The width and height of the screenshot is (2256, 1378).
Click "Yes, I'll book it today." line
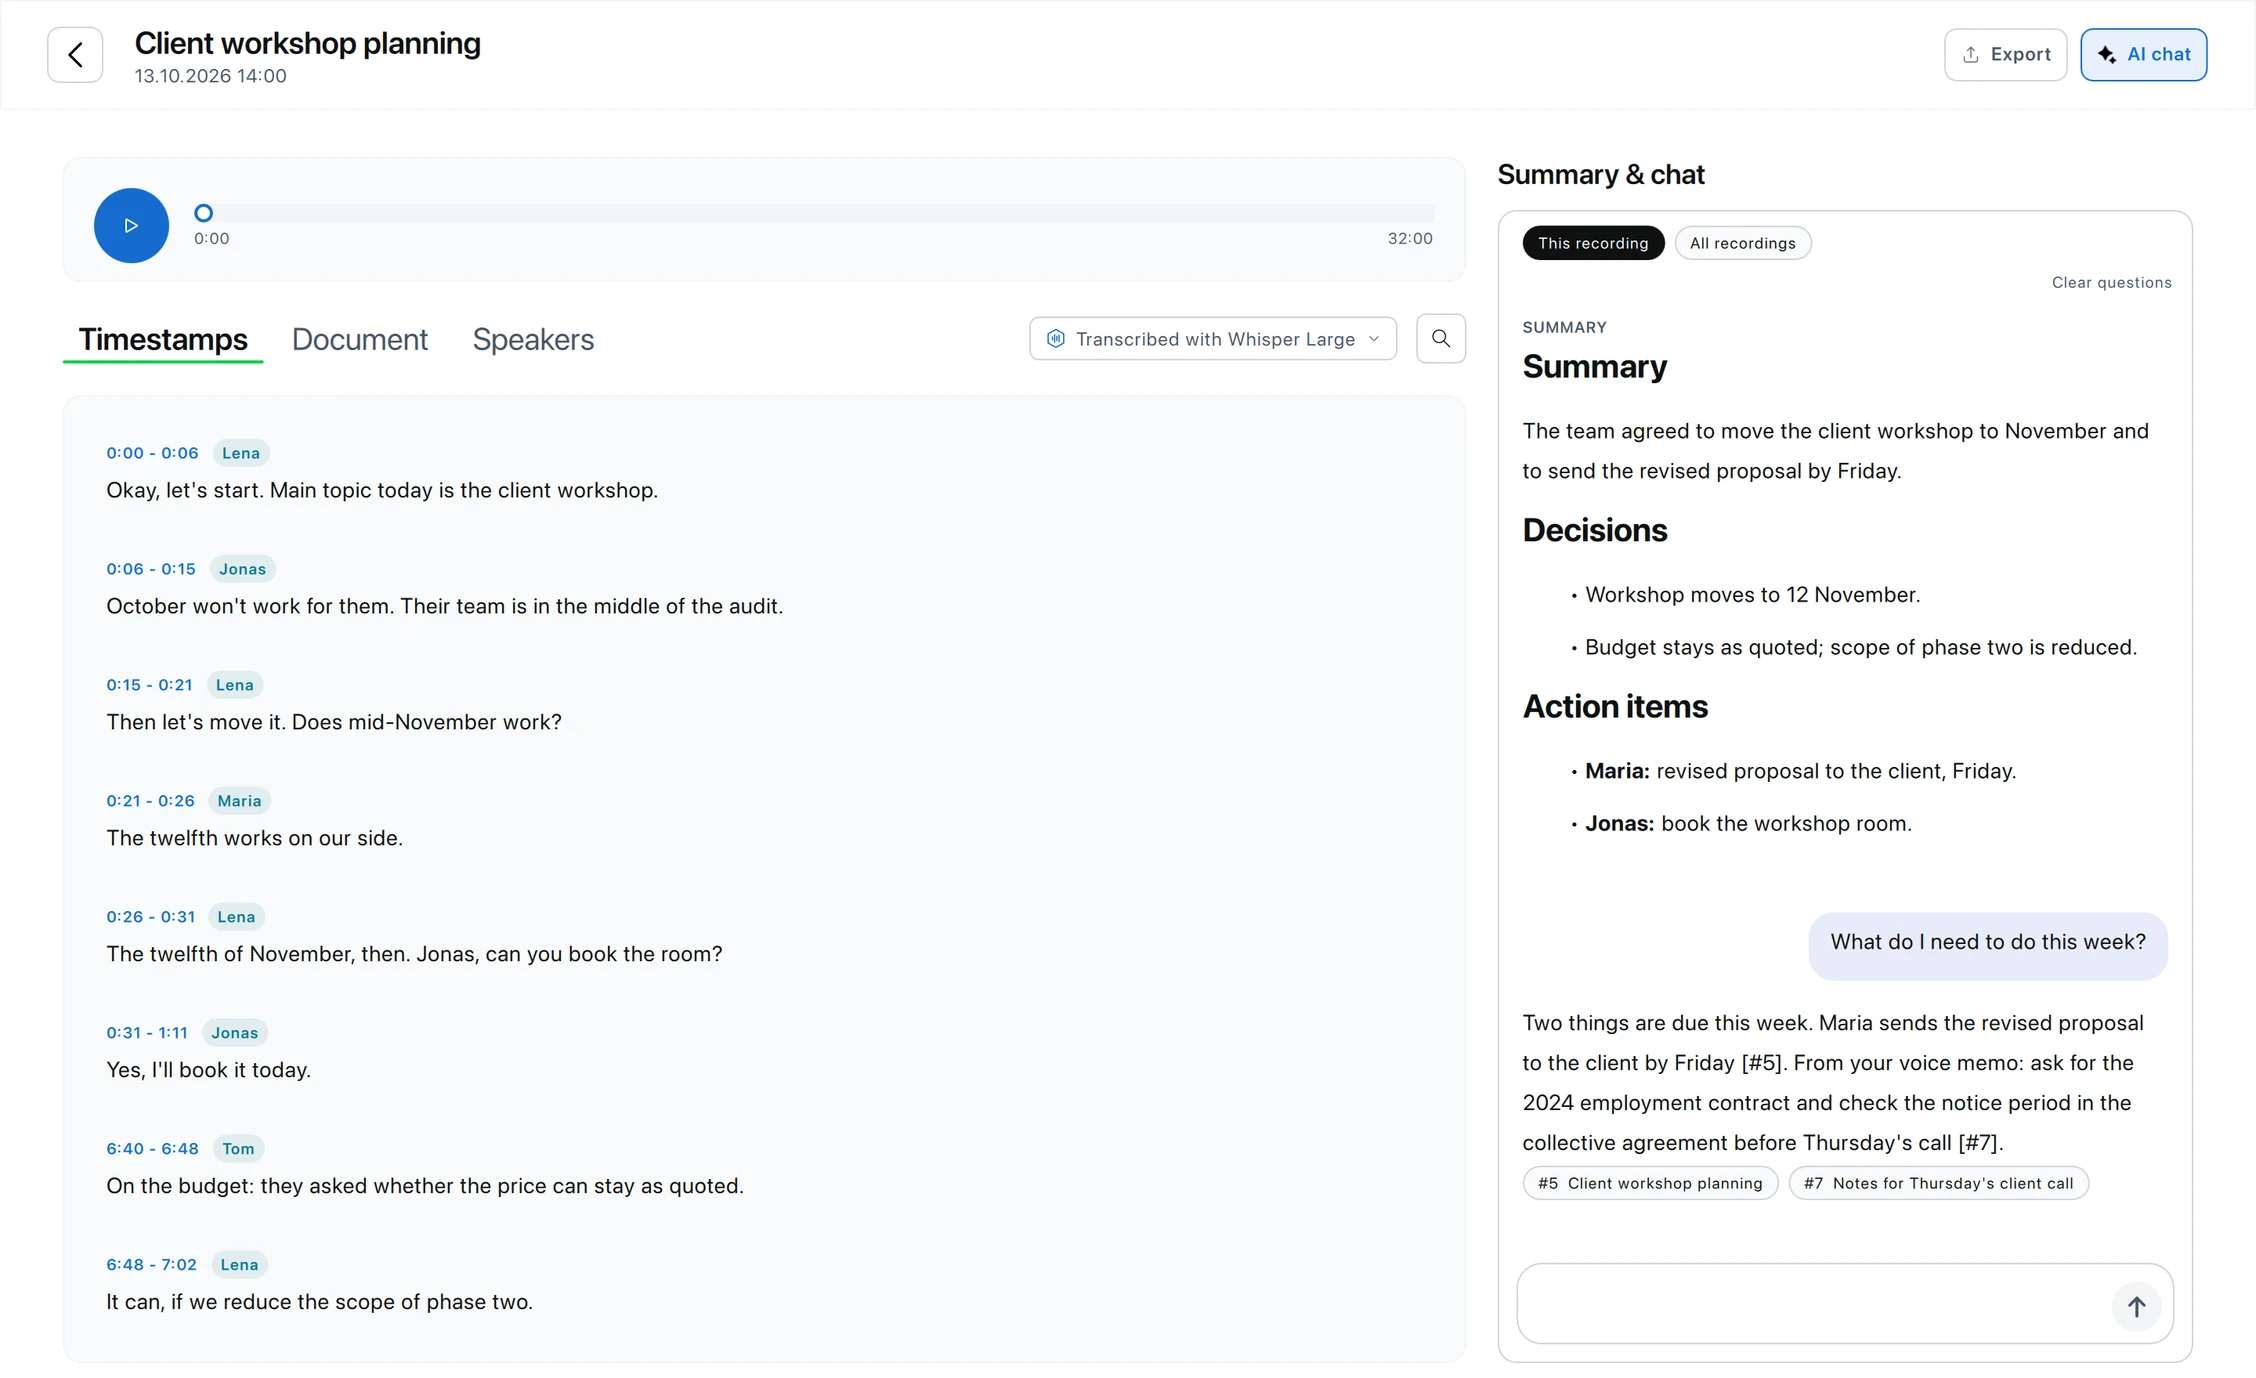coord(209,1070)
